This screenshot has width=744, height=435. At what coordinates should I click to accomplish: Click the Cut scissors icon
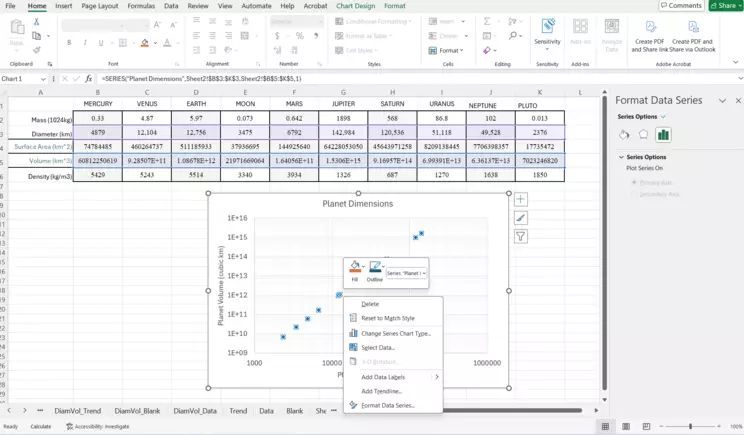click(37, 22)
